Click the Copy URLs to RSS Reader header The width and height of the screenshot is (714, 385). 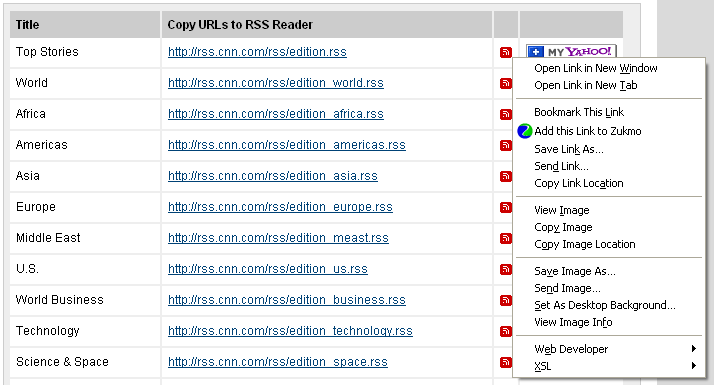(x=327, y=25)
